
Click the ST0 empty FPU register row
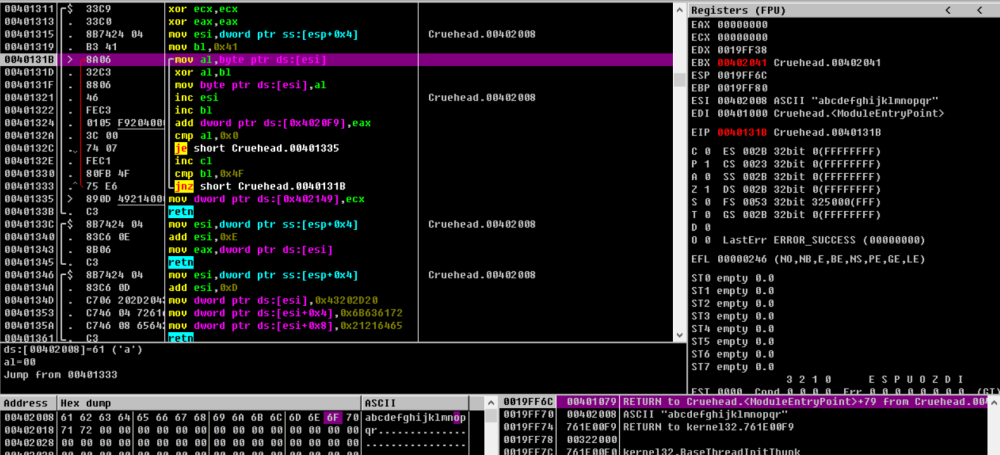(x=733, y=278)
